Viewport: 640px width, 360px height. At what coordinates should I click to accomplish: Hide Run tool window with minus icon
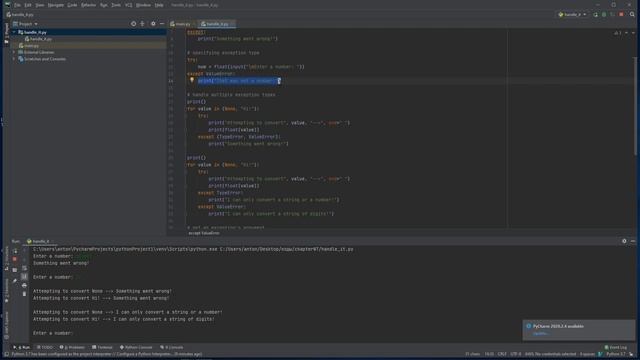[x=633, y=241]
